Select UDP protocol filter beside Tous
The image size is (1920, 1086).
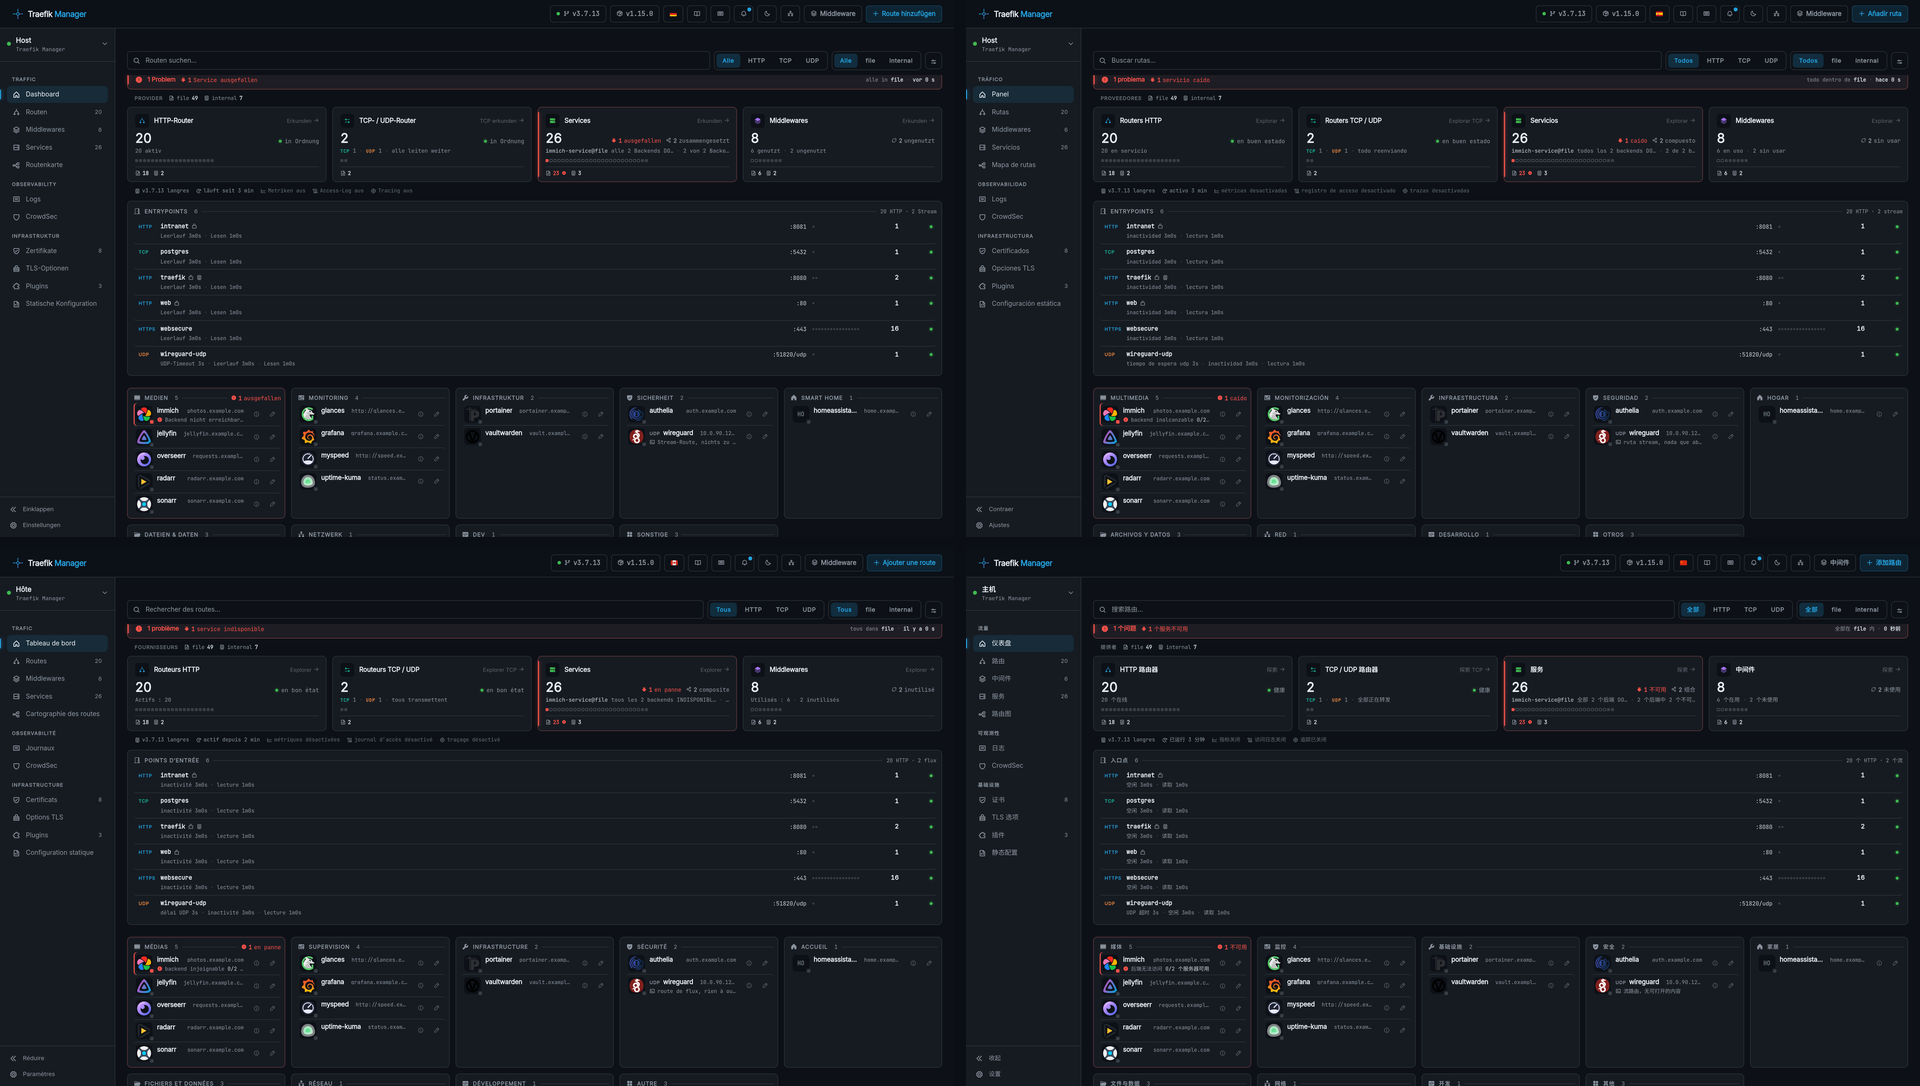click(809, 610)
